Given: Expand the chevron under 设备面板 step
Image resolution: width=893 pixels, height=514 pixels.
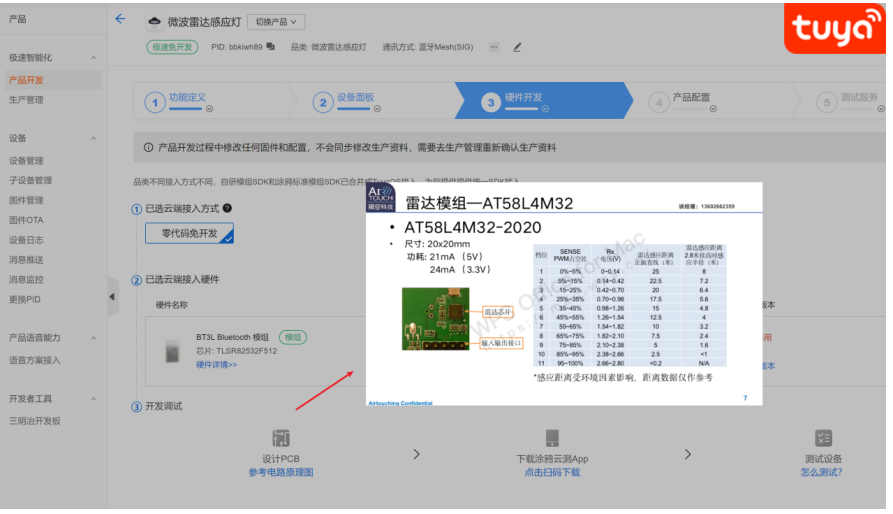Looking at the screenshot, I should (377, 109).
